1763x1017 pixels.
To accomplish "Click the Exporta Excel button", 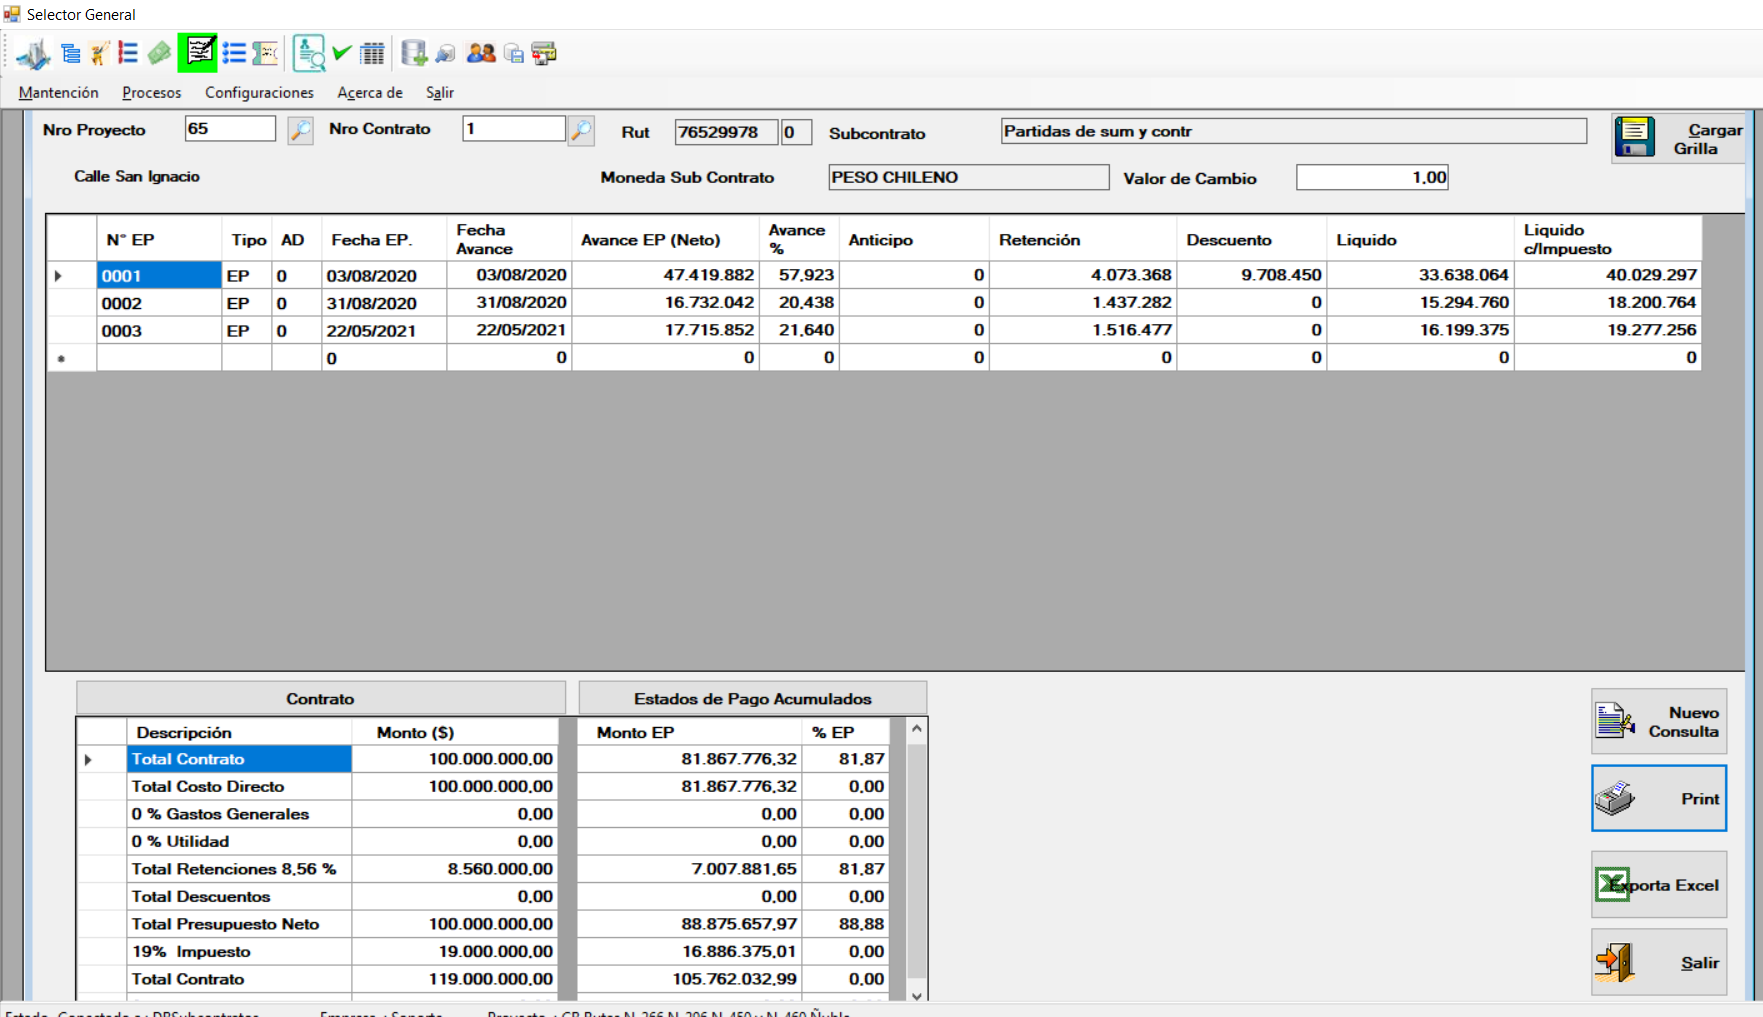I will [x=1659, y=885].
